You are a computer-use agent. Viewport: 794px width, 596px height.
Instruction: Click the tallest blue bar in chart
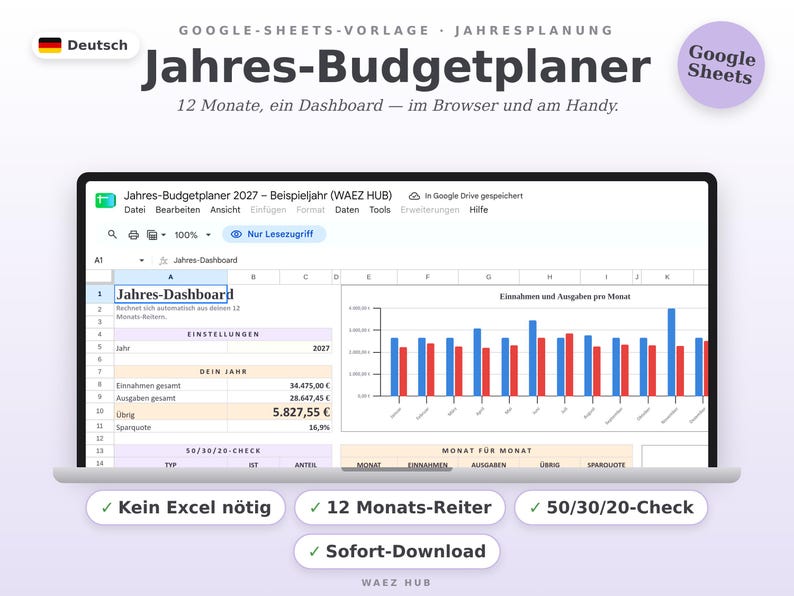pyautogui.click(x=671, y=352)
